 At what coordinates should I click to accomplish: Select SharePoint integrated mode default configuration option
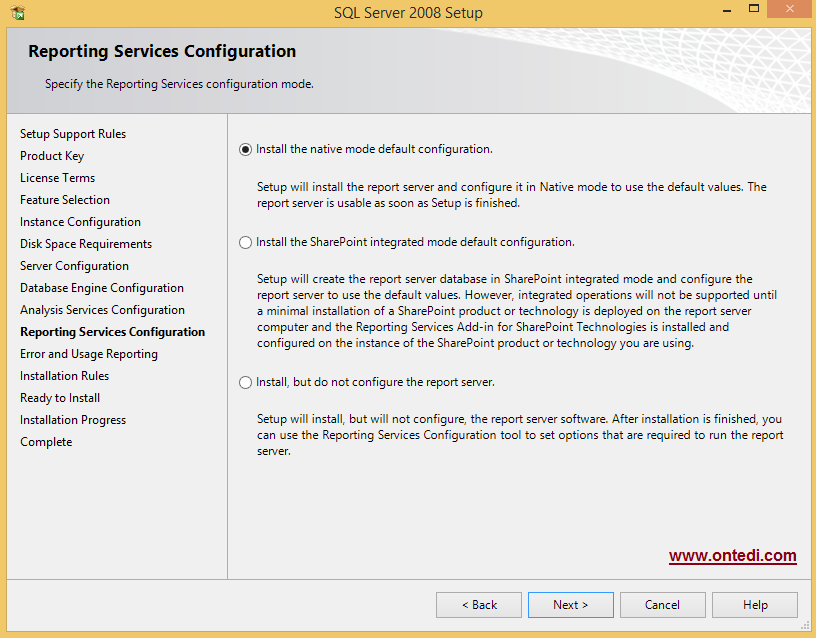coord(245,243)
